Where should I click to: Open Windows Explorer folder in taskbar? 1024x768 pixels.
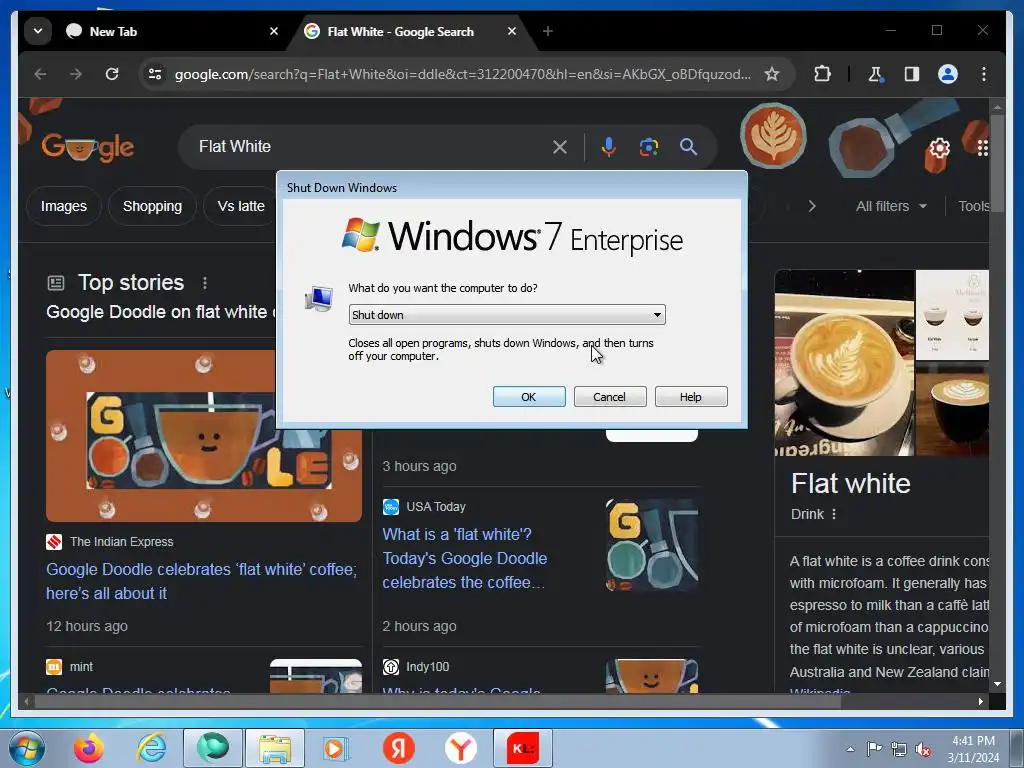point(275,748)
